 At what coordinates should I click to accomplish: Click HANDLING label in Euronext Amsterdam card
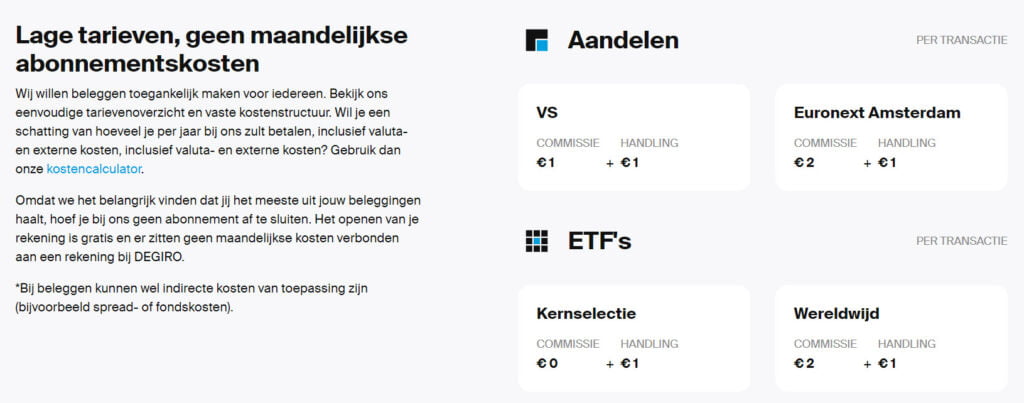pos(906,142)
